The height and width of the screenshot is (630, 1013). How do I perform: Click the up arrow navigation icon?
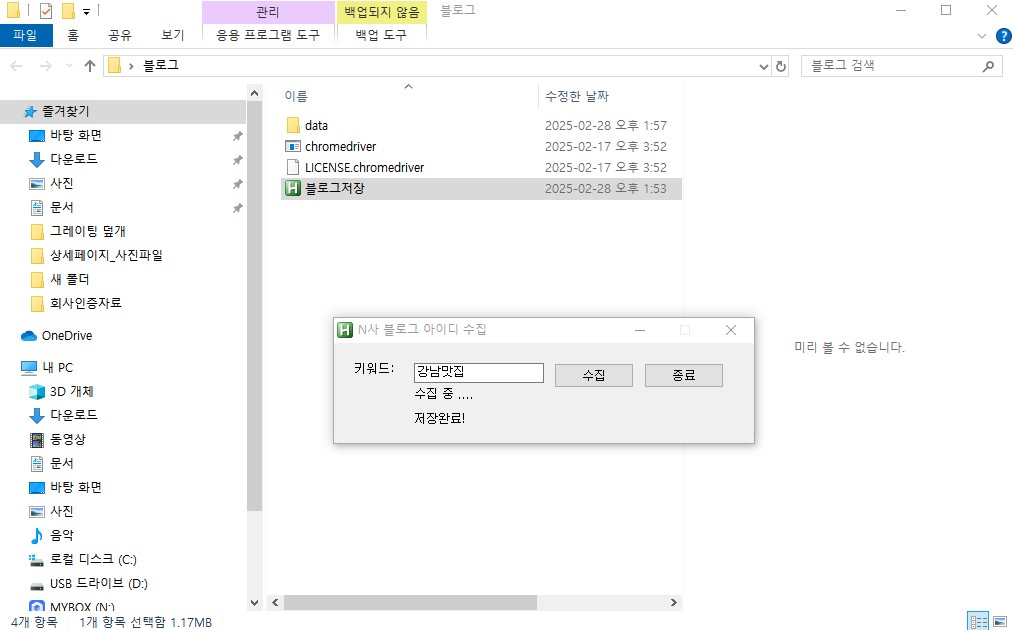(x=90, y=66)
